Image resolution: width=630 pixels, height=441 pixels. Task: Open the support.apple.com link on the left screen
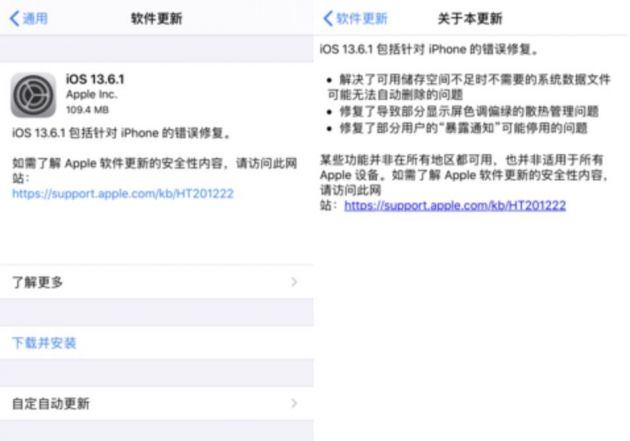pyautogui.click(x=123, y=194)
